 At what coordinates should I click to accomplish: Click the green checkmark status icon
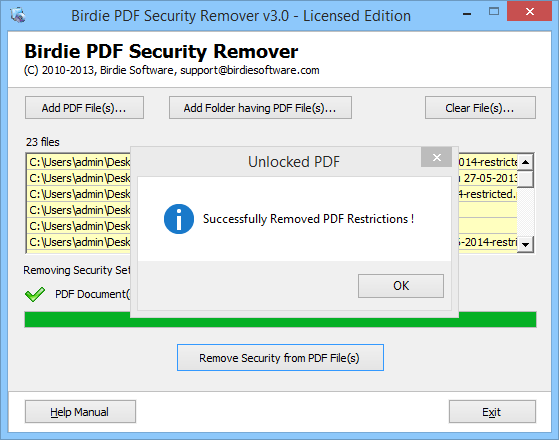pyautogui.click(x=35, y=295)
